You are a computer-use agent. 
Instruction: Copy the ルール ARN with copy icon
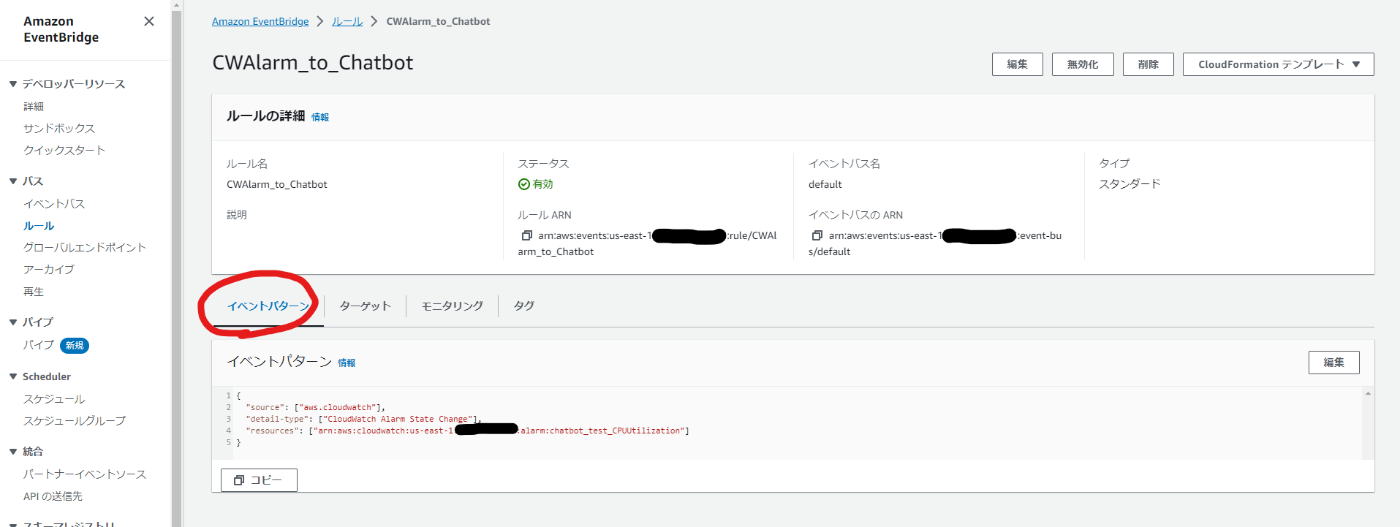tap(526, 236)
